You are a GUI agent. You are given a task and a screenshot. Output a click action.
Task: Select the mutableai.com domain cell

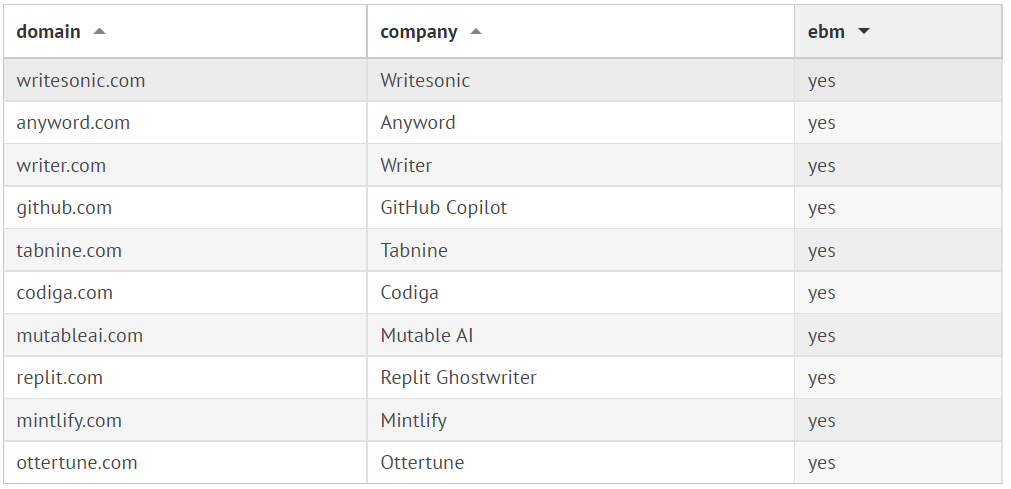tap(80, 336)
